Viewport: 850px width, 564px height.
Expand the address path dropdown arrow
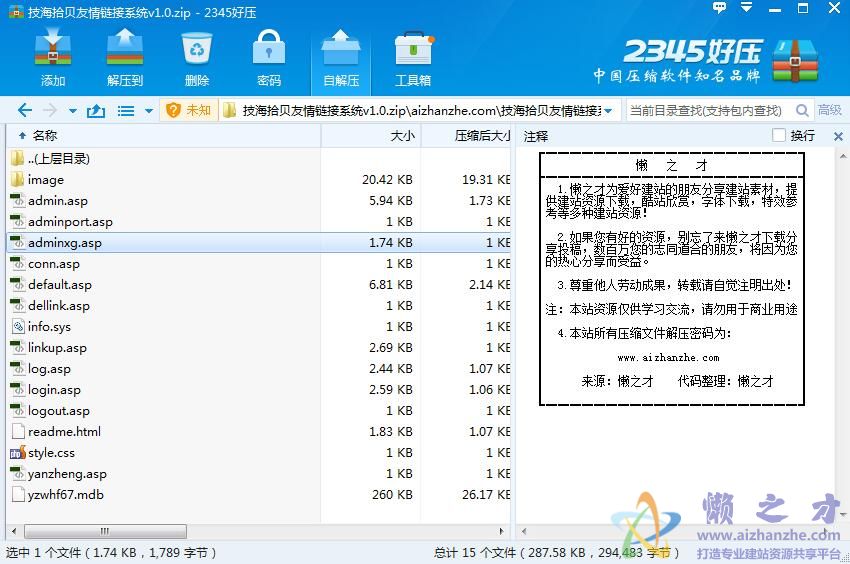pyautogui.click(x=609, y=111)
